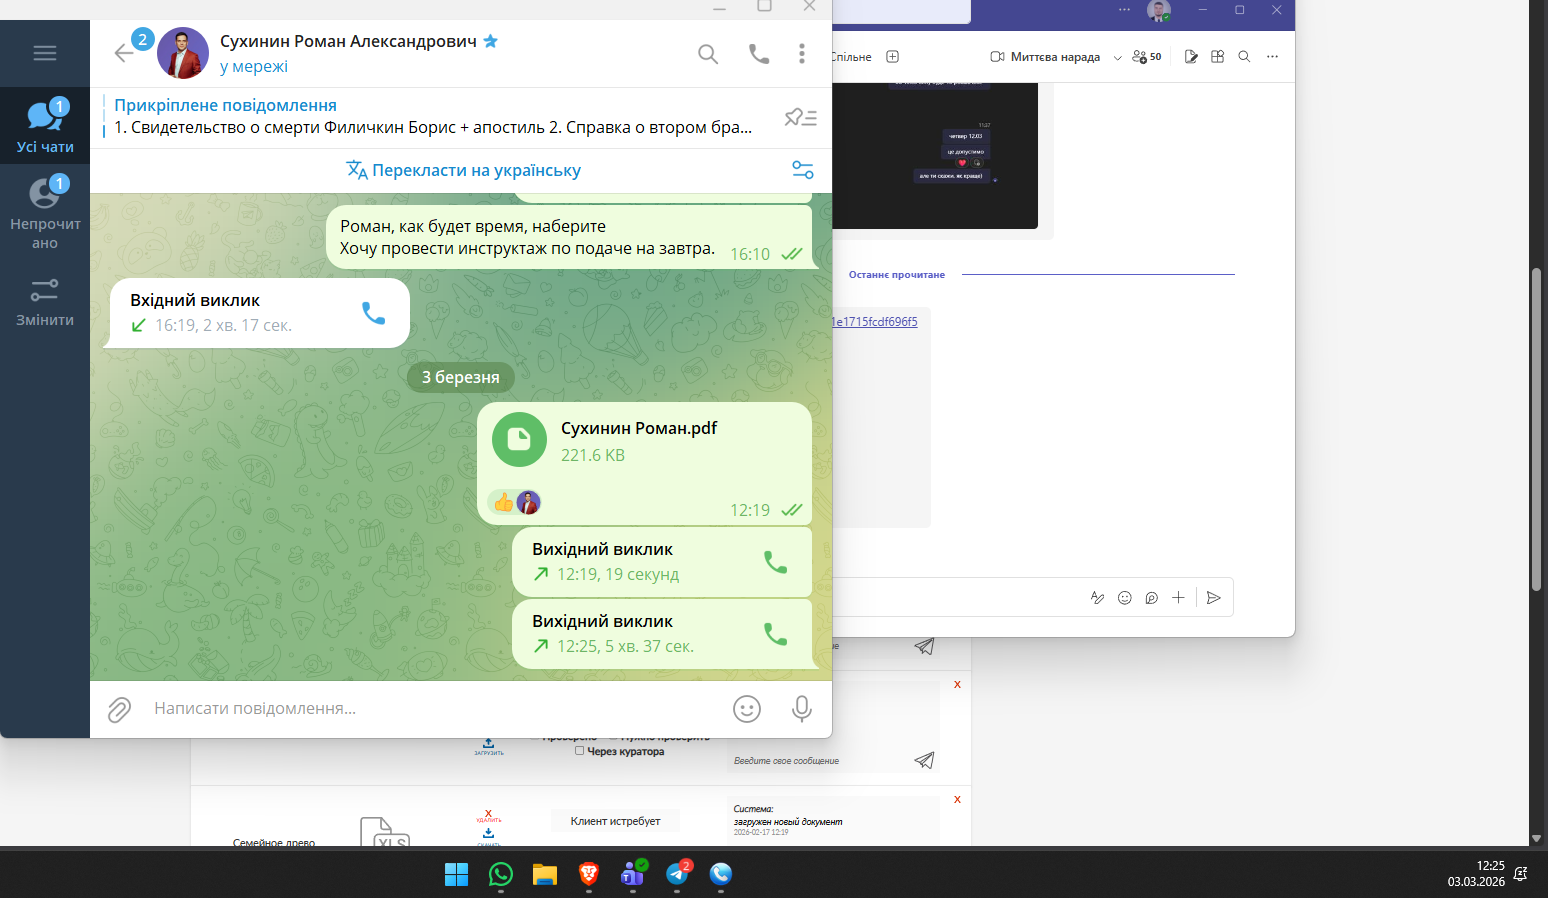Image resolution: width=1548 pixels, height=898 pixels.
Task: Open Teams compose plus actions icon
Action: (x=1178, y=598)
